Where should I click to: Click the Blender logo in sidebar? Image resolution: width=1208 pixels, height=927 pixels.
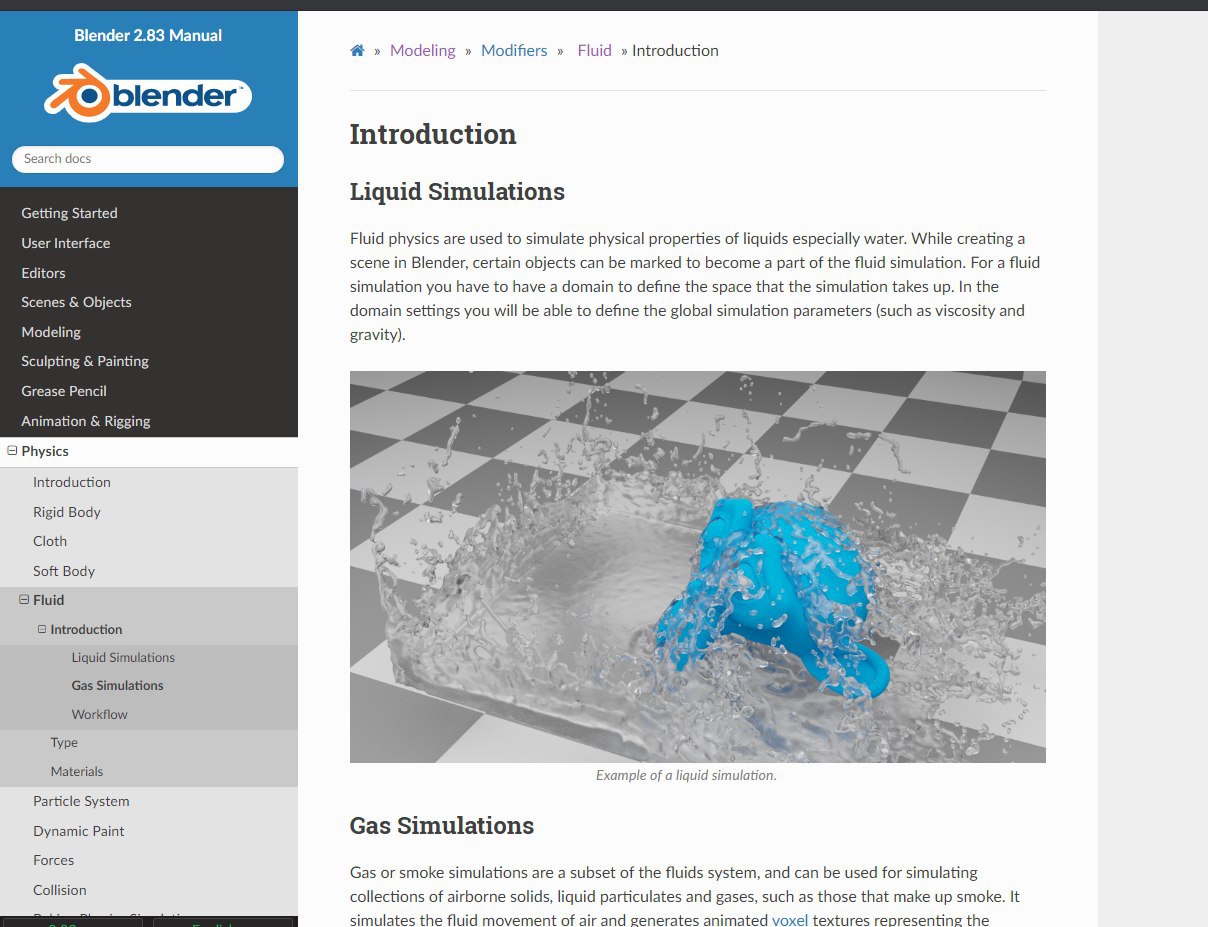pyautogui.click(x=148, y=95)
